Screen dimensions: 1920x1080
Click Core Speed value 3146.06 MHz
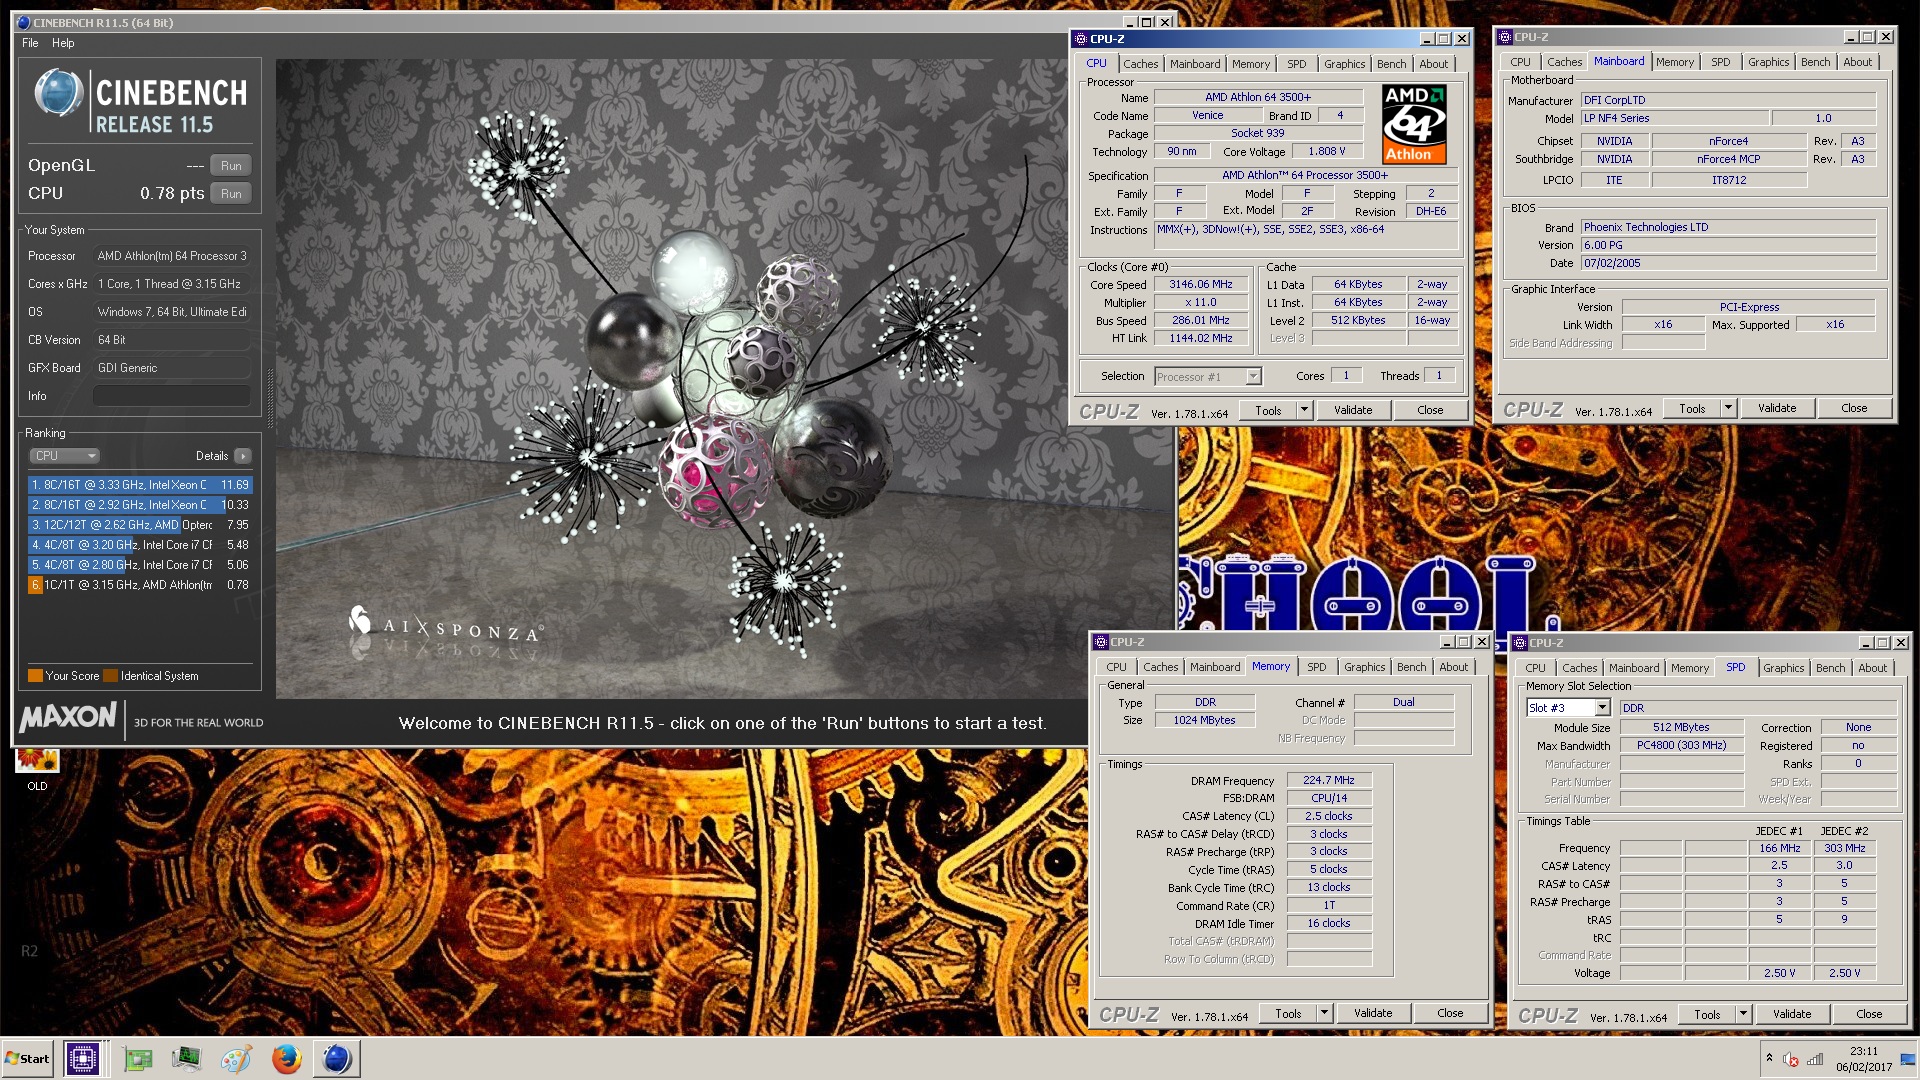point(1201,285)
